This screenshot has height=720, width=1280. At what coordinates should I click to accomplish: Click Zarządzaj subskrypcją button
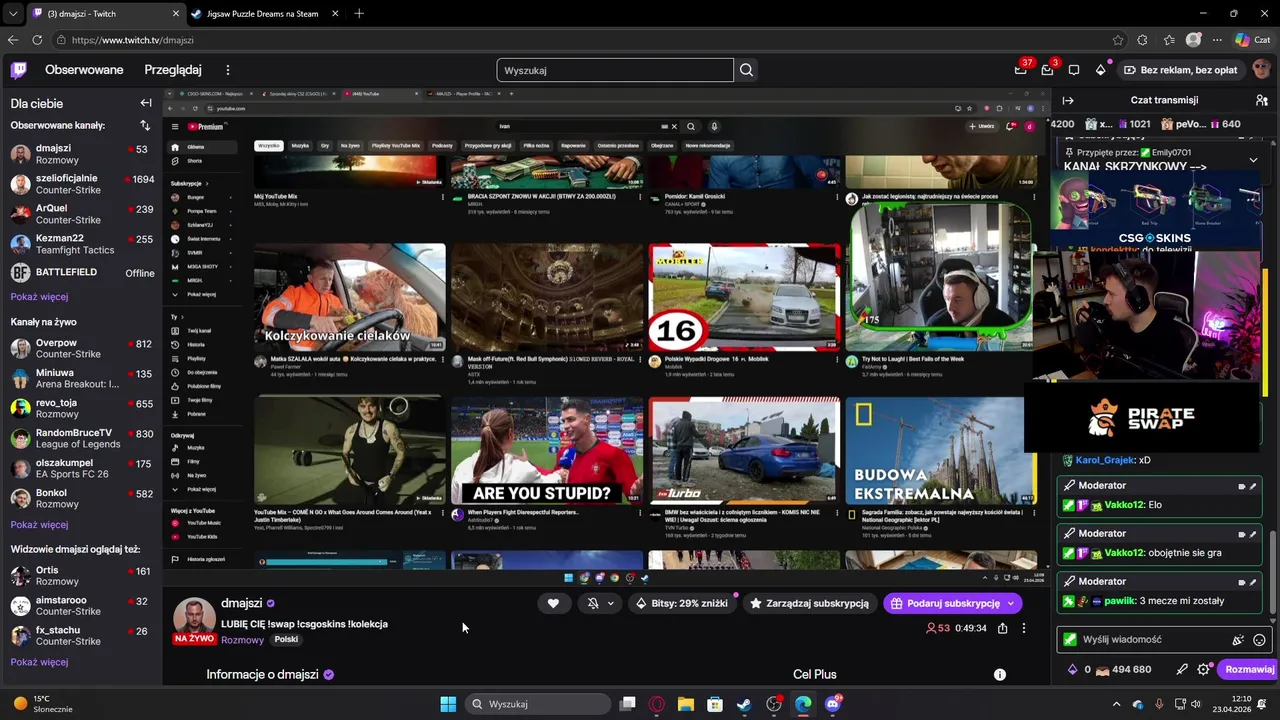pyautogui.click(x=809, y=603)
